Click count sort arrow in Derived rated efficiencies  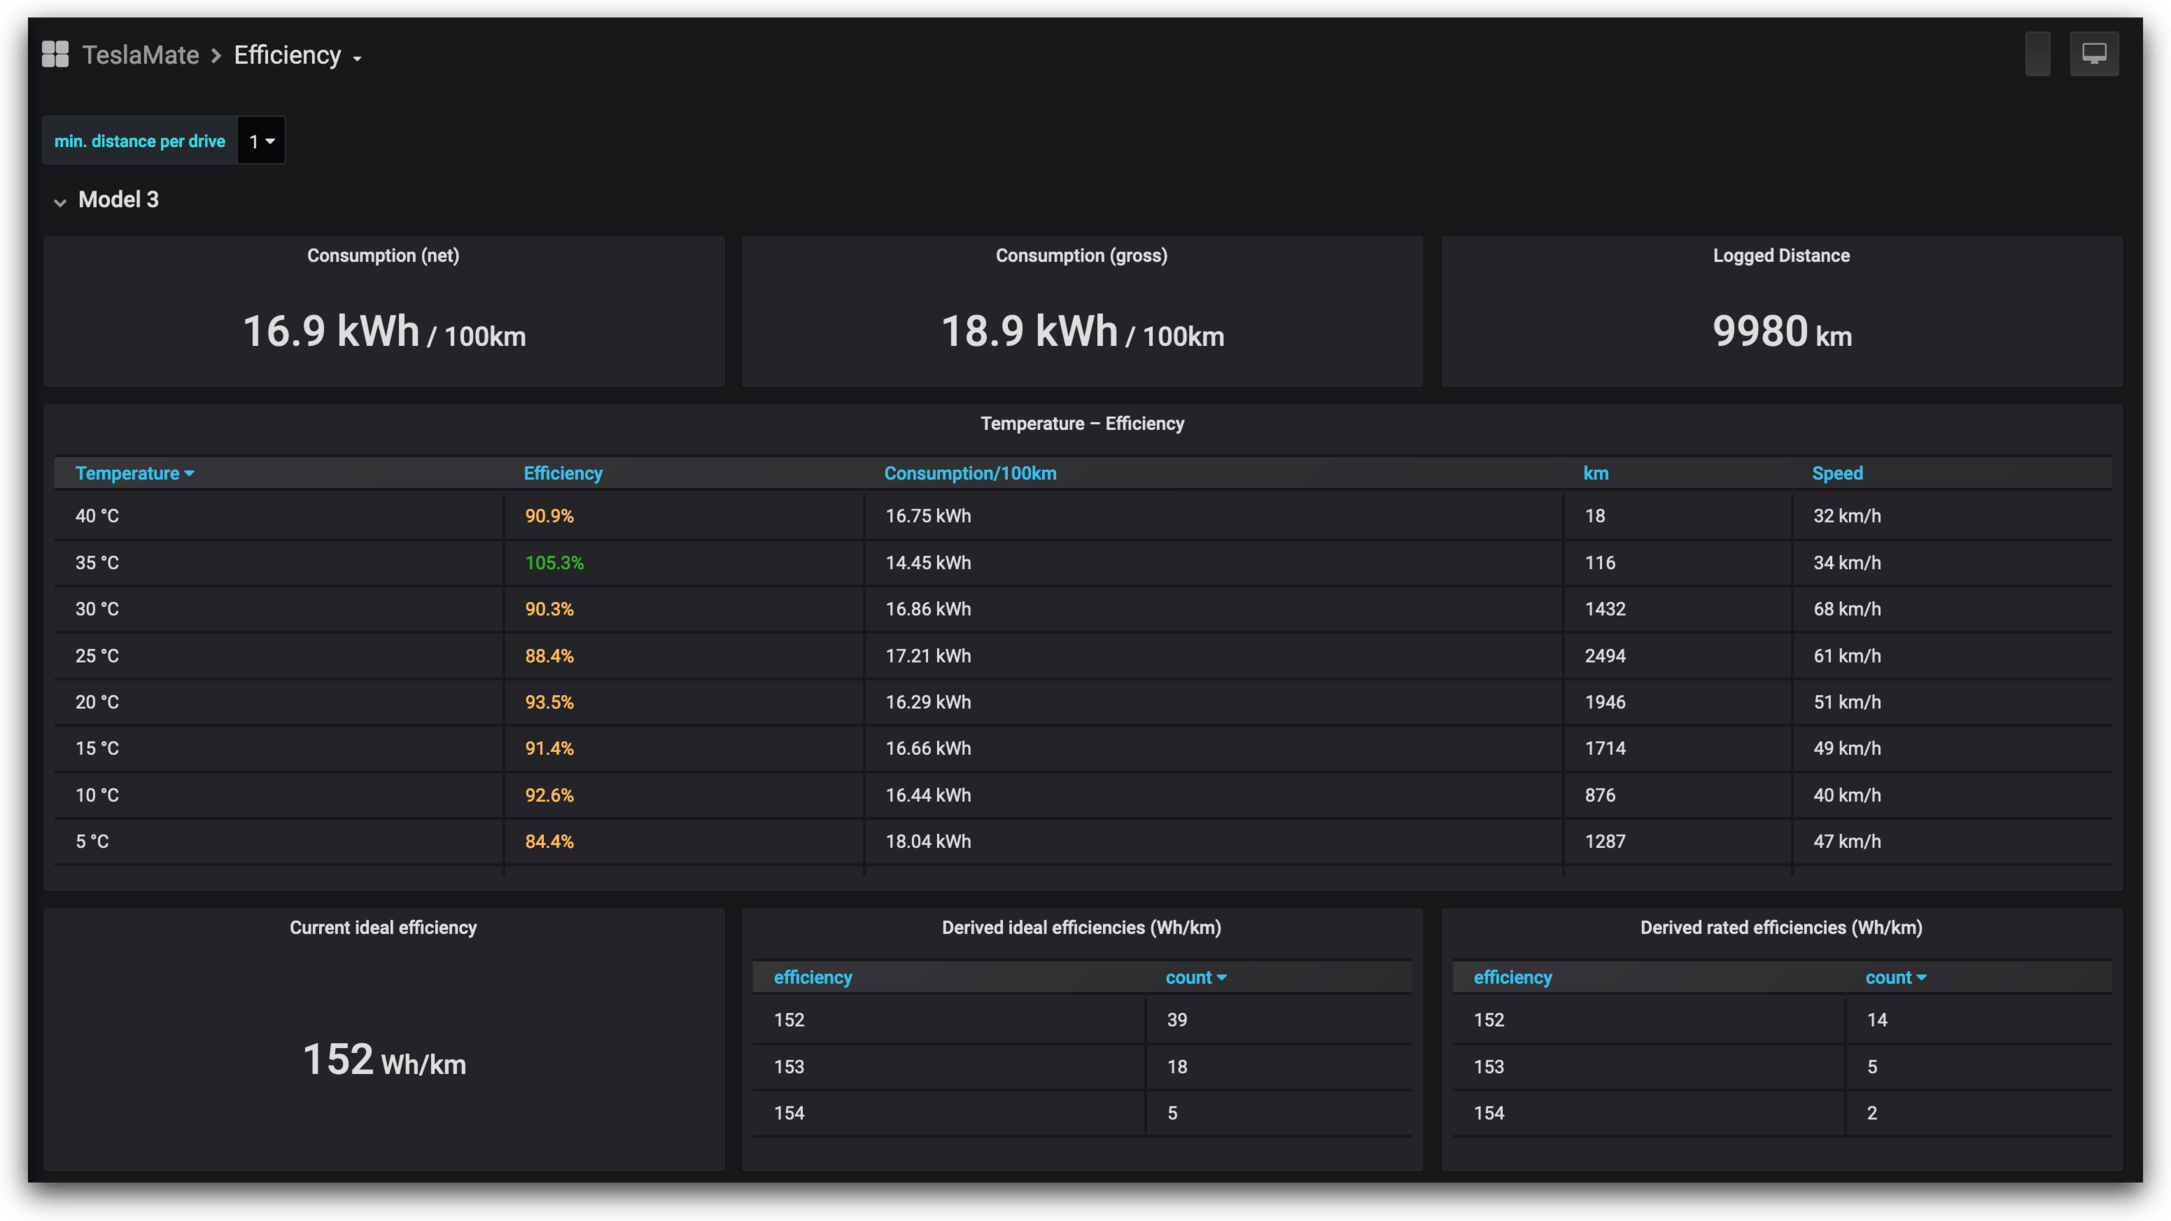1920,978
